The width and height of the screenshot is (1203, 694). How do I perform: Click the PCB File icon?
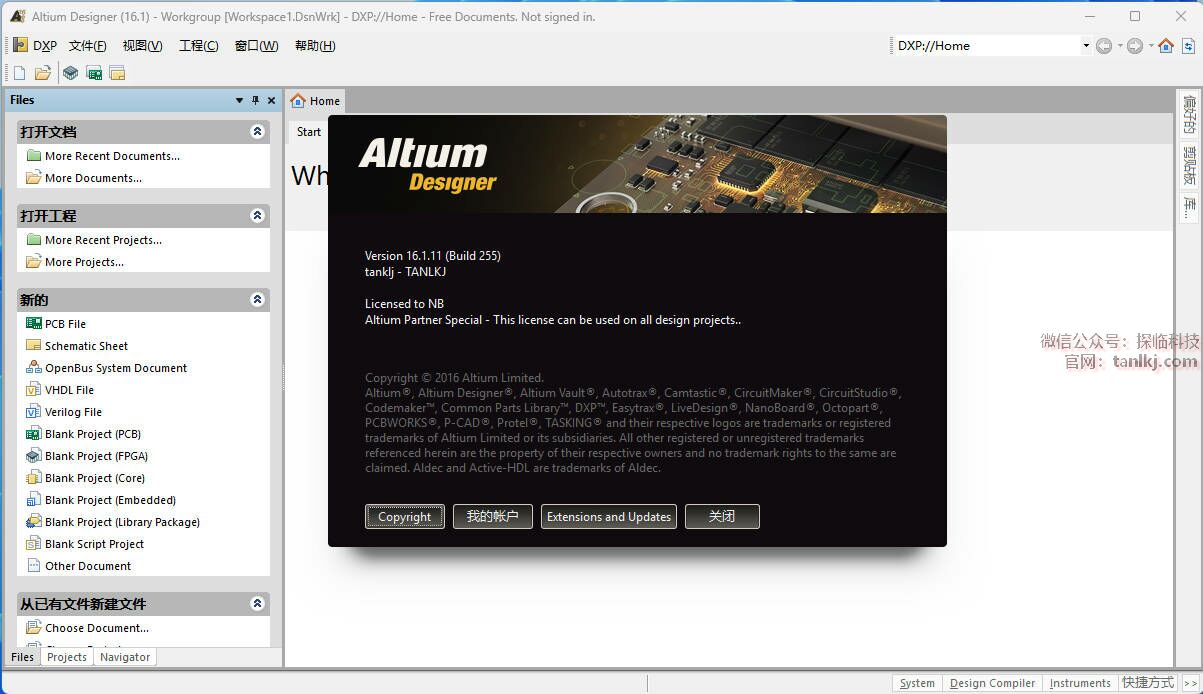tap(34, 324)
